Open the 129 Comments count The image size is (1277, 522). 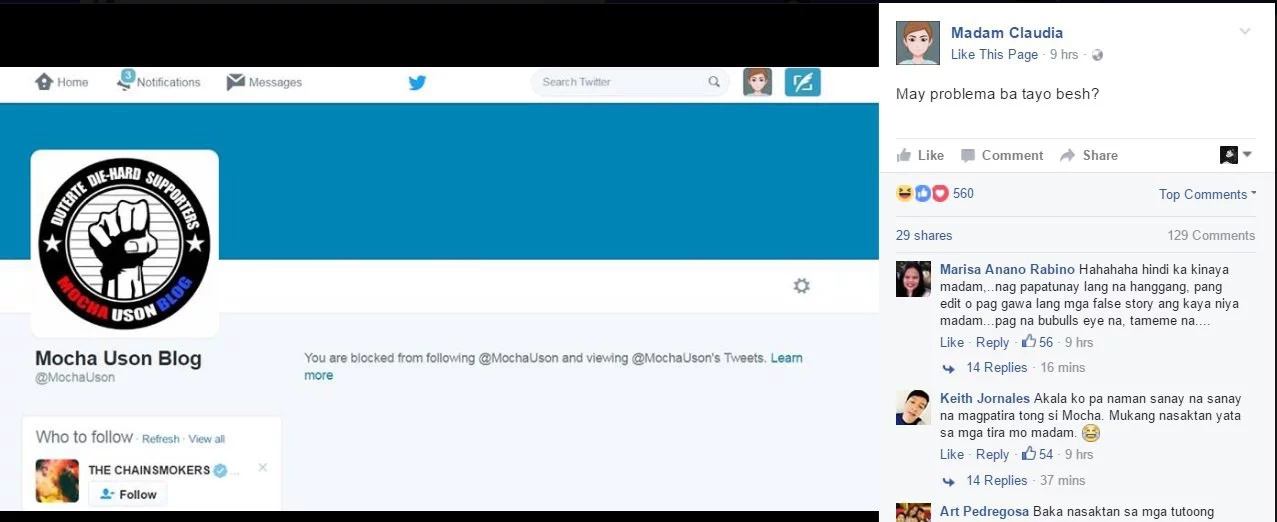(x=1211, y=236)
